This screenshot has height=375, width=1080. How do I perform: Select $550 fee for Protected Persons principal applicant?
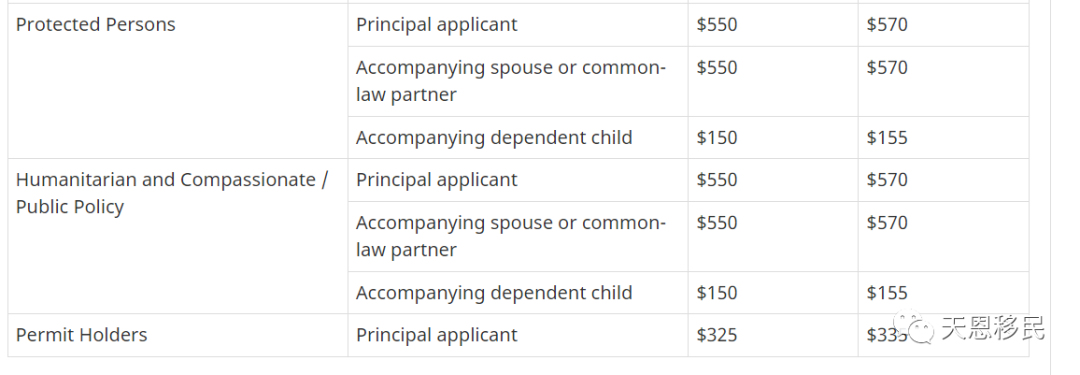point(717,25)
